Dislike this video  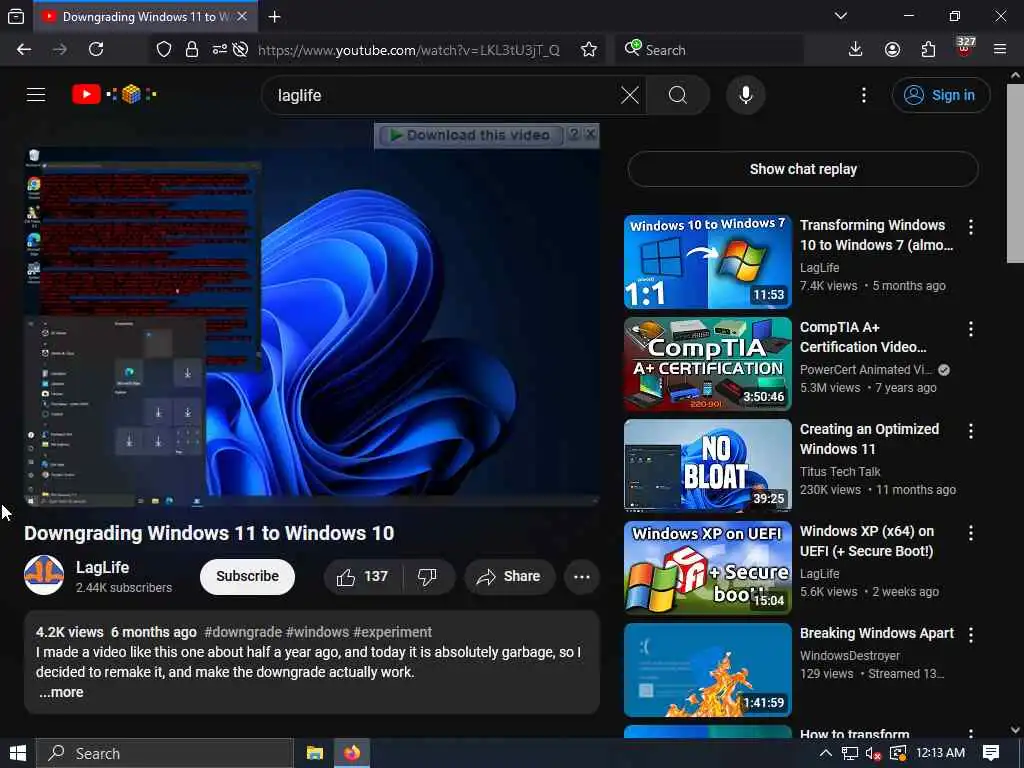pos(428,577)
